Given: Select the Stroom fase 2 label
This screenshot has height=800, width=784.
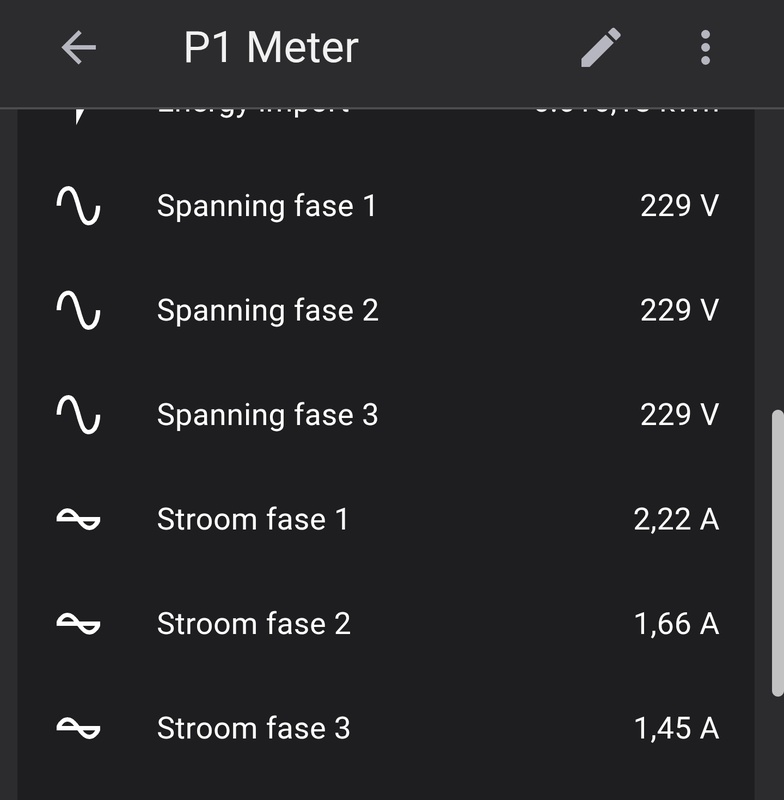Looking at the screenshot, I should [253, 624].
